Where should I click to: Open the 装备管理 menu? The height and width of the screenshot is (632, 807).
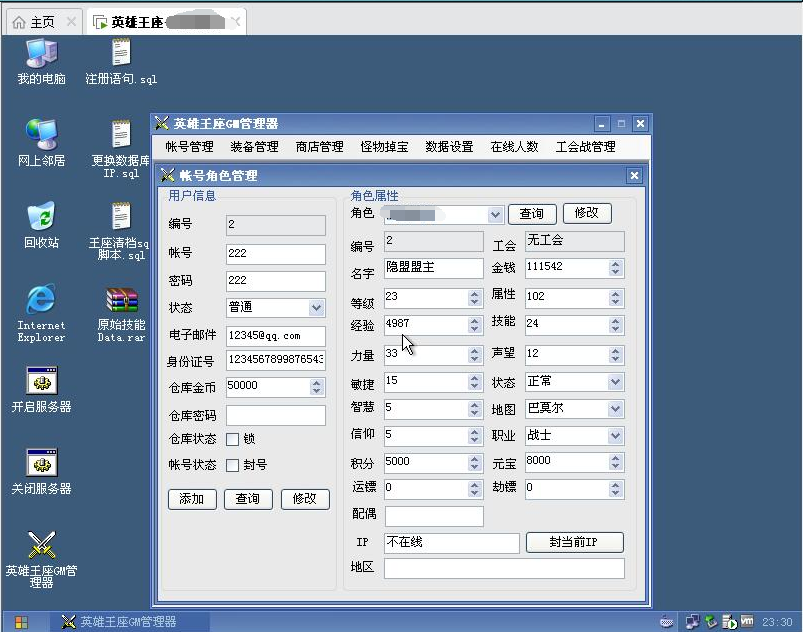pyautogui.click(x=254, y=147)
